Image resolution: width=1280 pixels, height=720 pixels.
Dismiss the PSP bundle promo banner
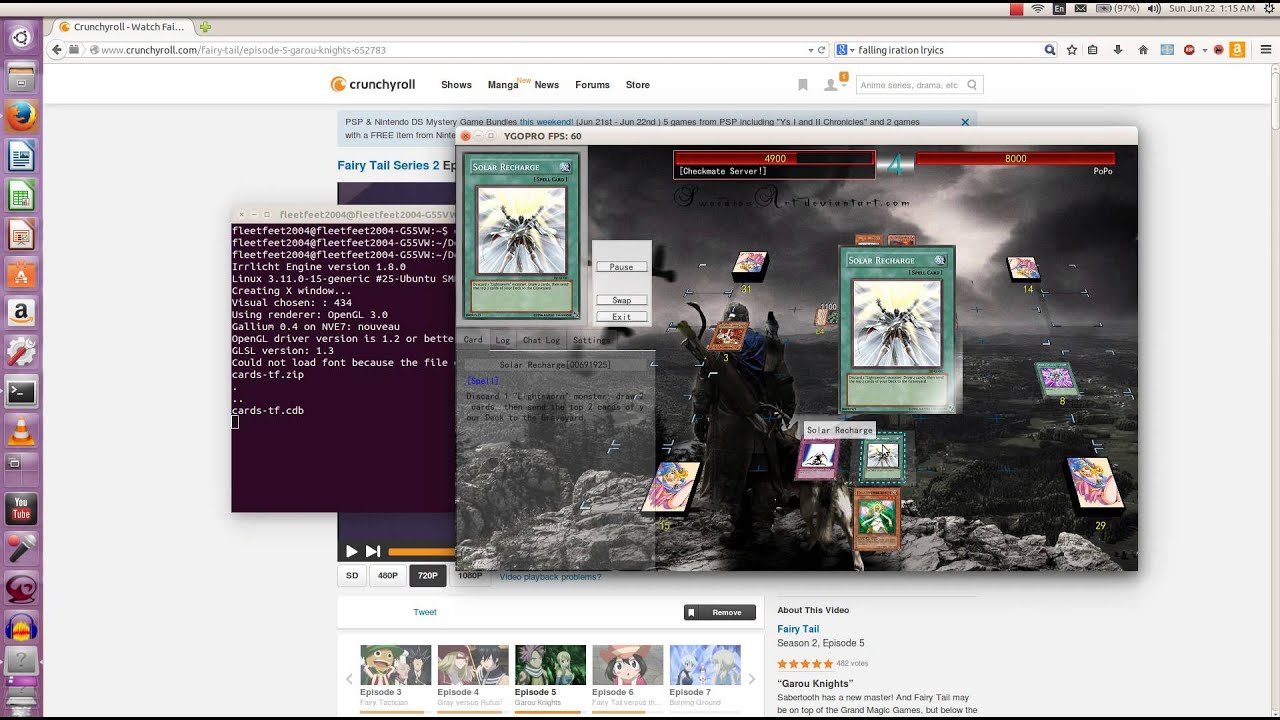965,122
